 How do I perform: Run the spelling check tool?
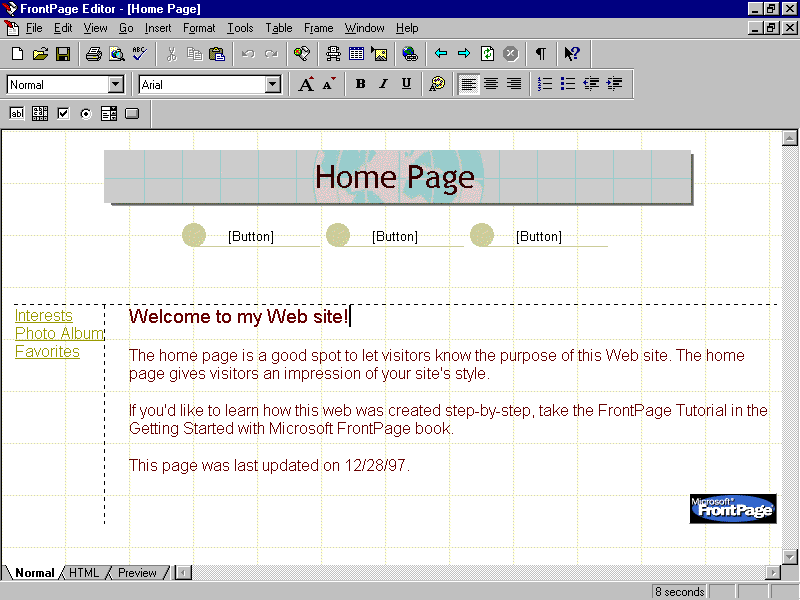point(139,54)
